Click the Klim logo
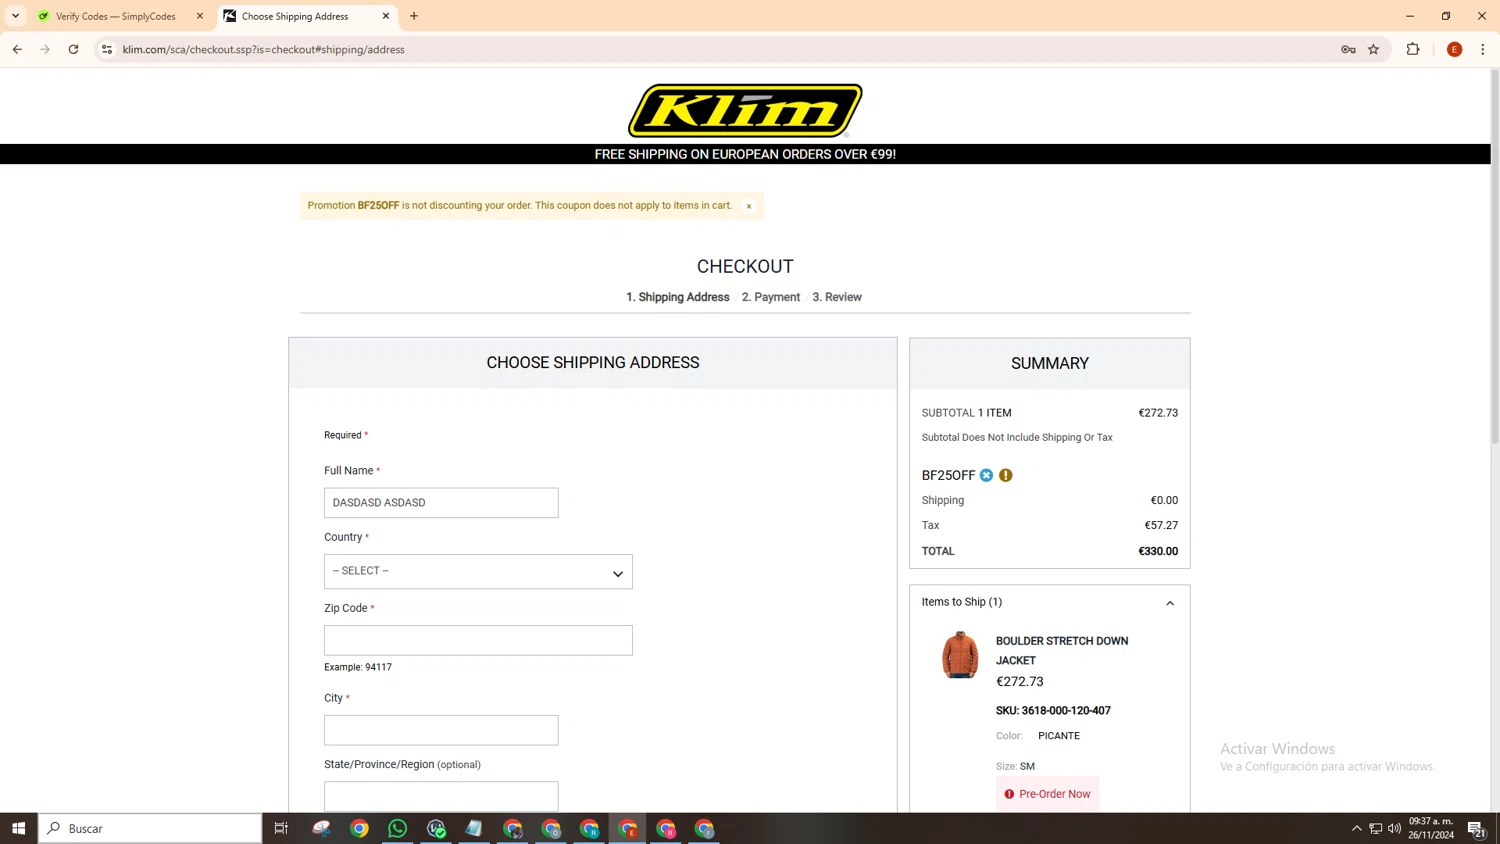 point(745,110)
